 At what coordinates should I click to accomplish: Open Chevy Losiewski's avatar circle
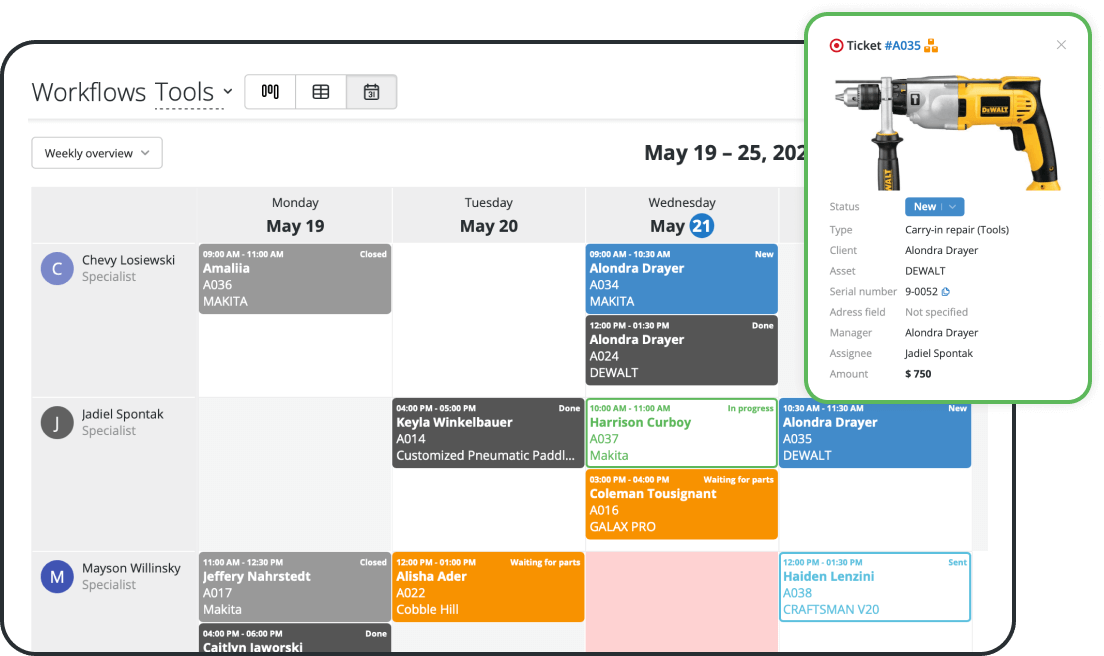(x=57, y=268)
